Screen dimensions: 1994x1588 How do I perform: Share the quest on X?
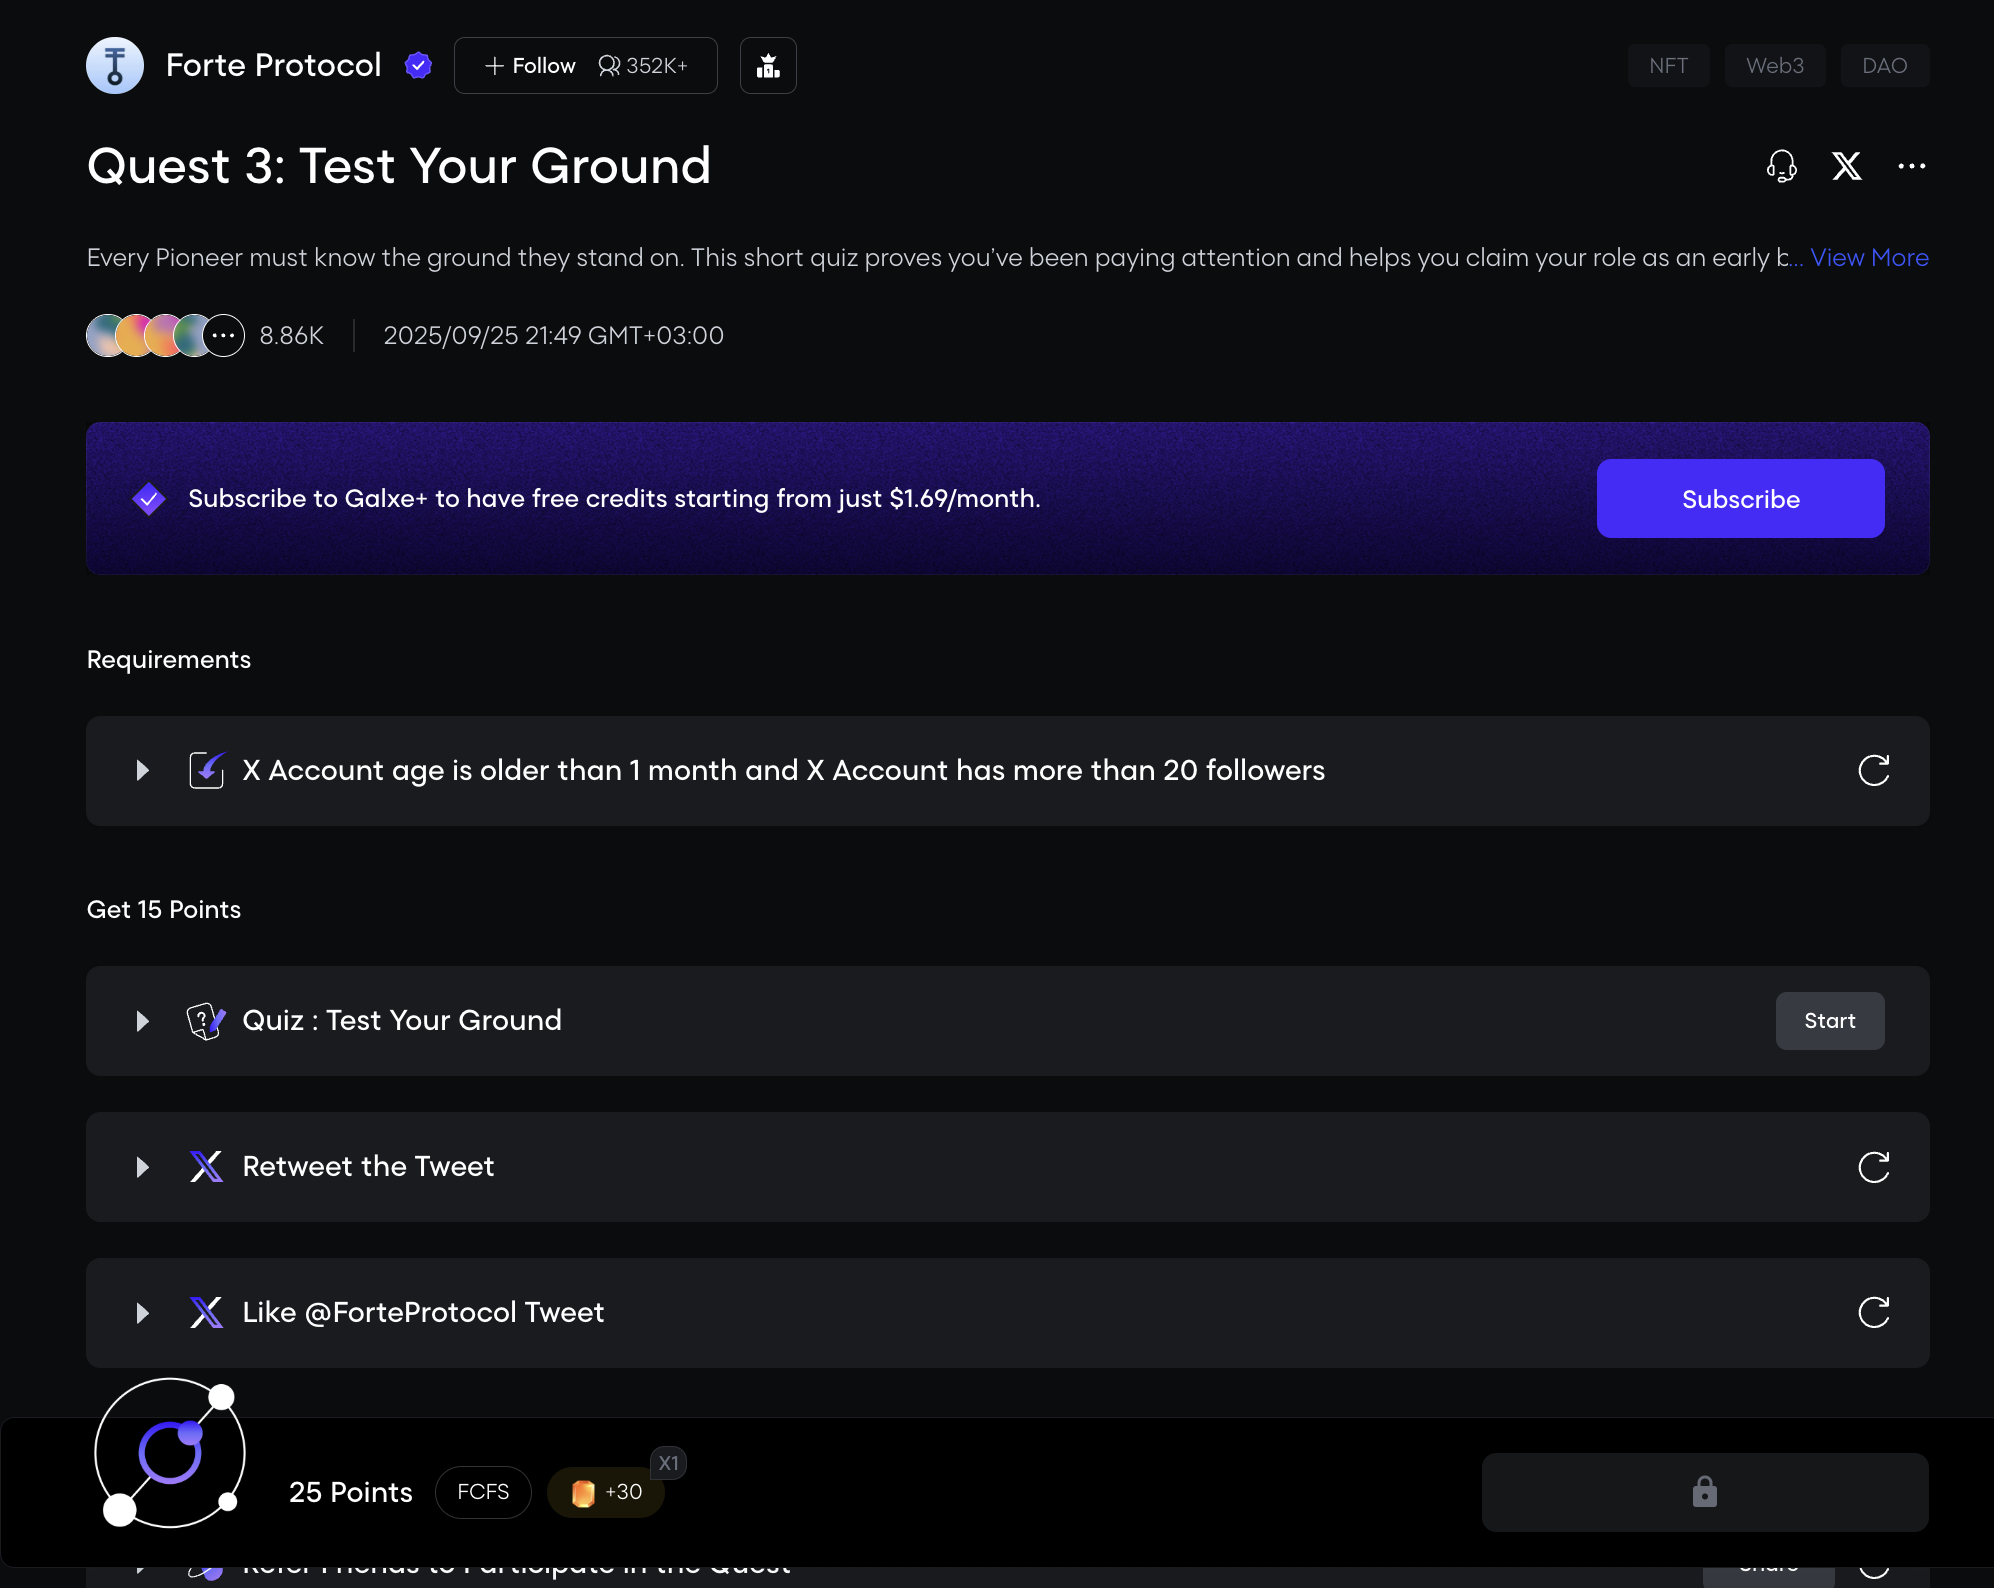[x=1846, y=166]
